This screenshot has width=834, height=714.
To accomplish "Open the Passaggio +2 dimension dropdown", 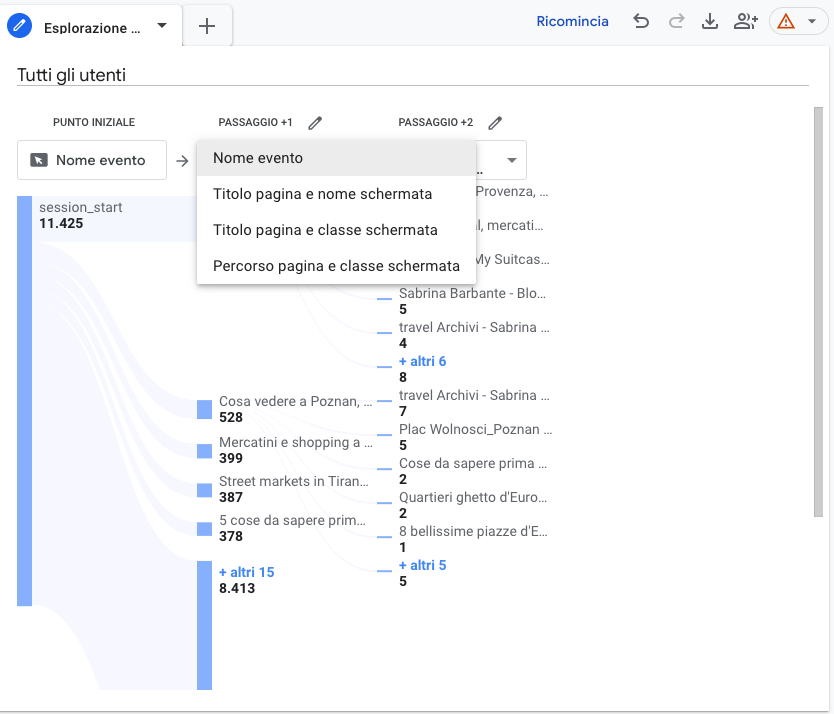I will point(511,160).
